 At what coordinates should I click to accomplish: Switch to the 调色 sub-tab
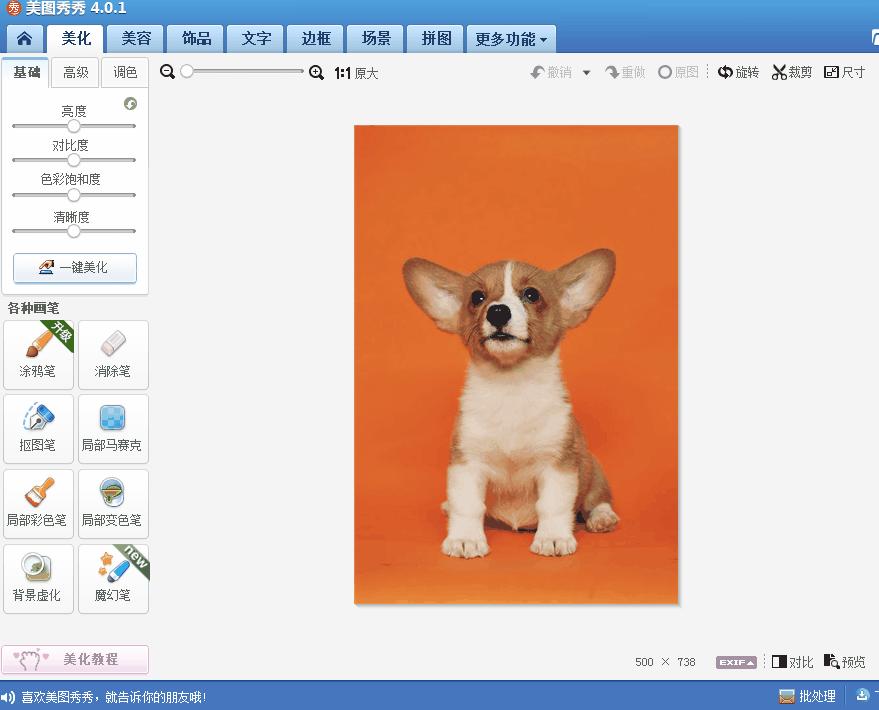point(125,72)
